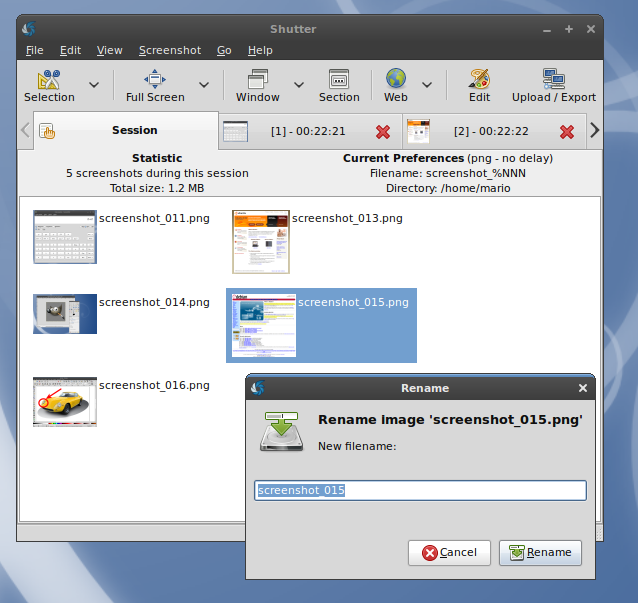Screen dimensions: 638x603
Task: Click the new filename text field
Action: (420, 490)
